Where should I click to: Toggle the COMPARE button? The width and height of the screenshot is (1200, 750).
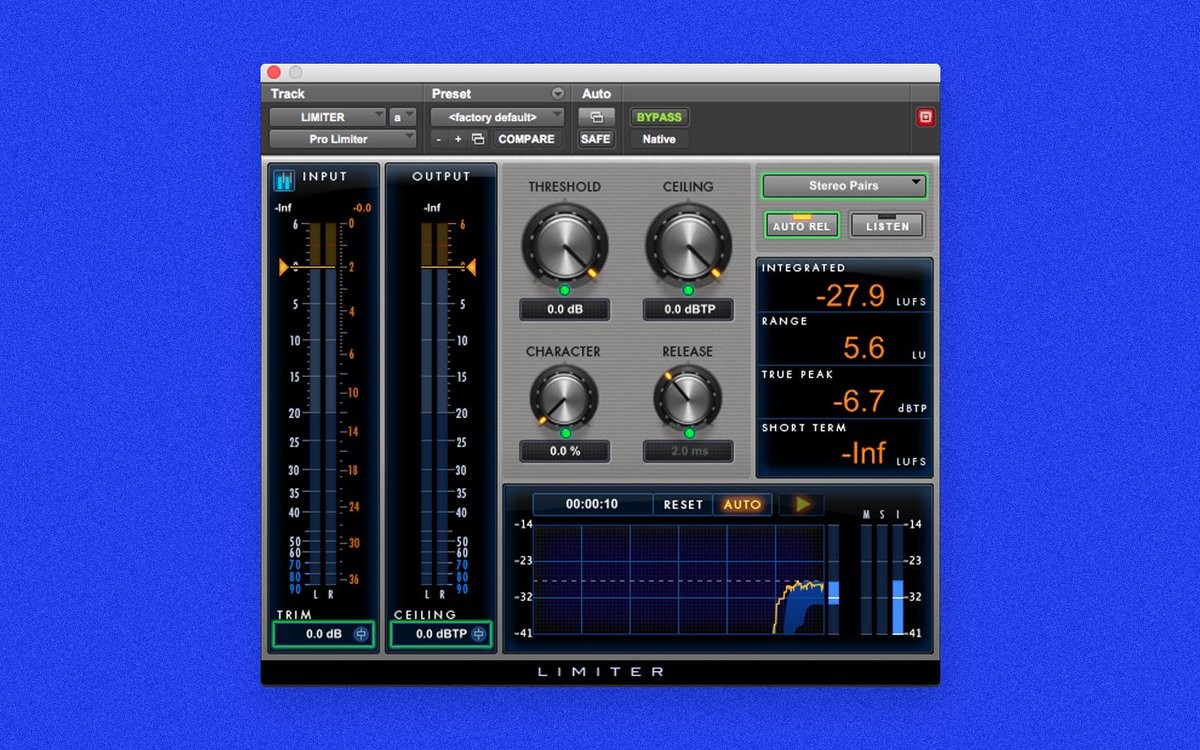[x=526, y=139]
